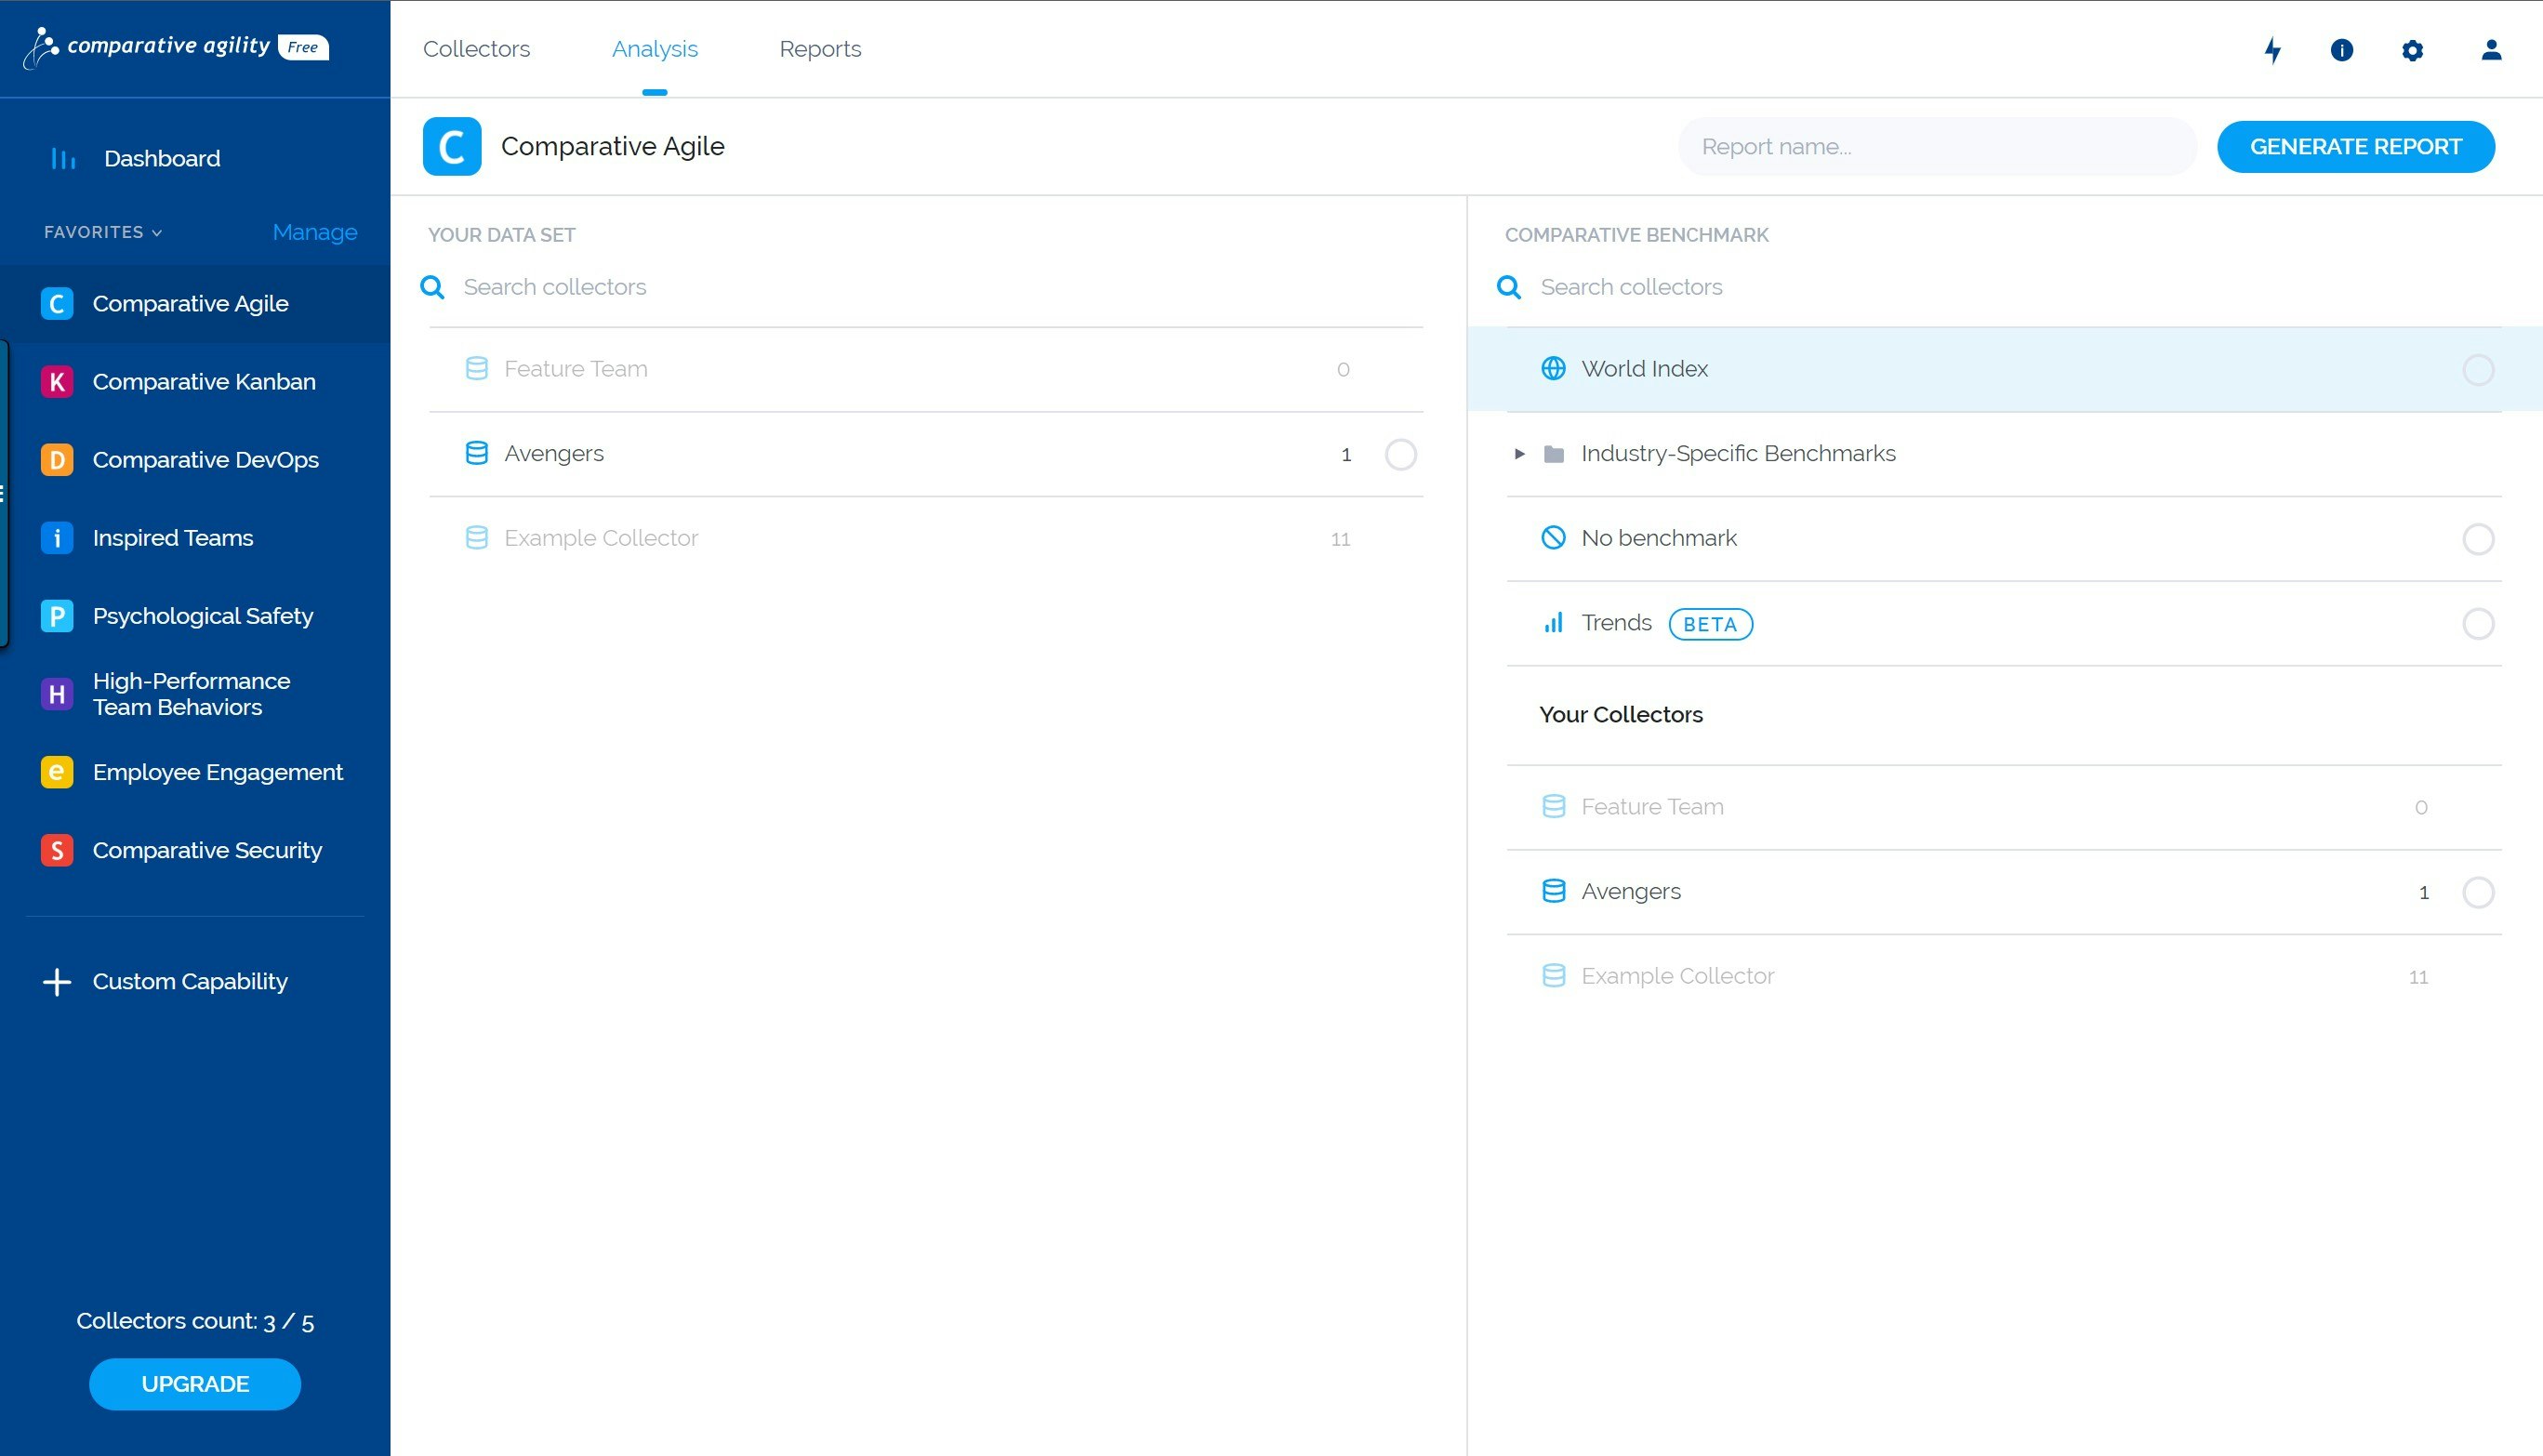
Task: Select Avengers radio in Your Data Set
Action: (1400, 455)
